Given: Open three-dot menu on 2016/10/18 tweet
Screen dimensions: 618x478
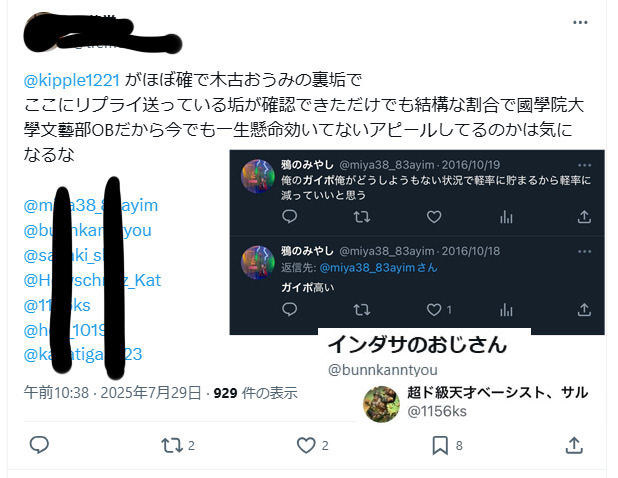Looking at the screenshot, I should (584, 251).
